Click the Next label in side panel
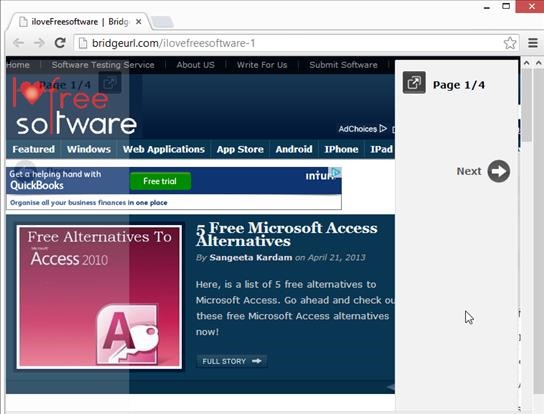The height and width of the screenshot is (414, 544). pos(469,171)
